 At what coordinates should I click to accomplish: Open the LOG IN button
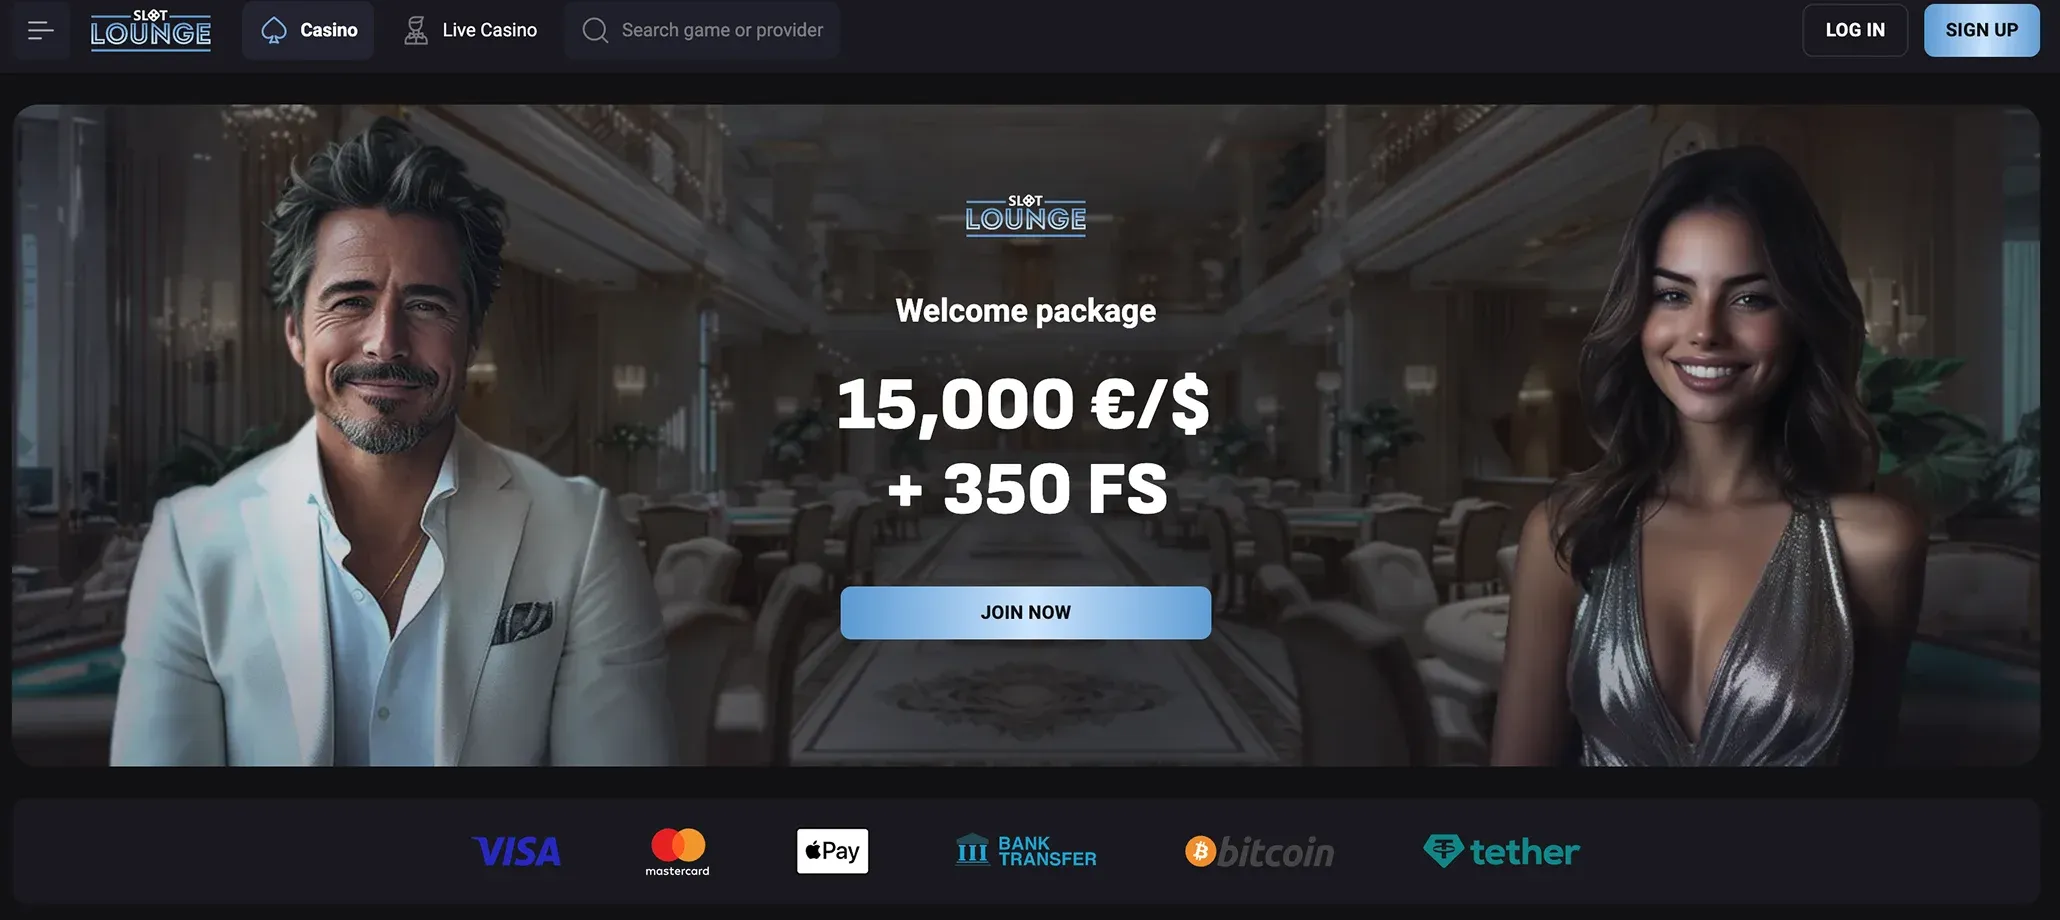pos(1855,30)
